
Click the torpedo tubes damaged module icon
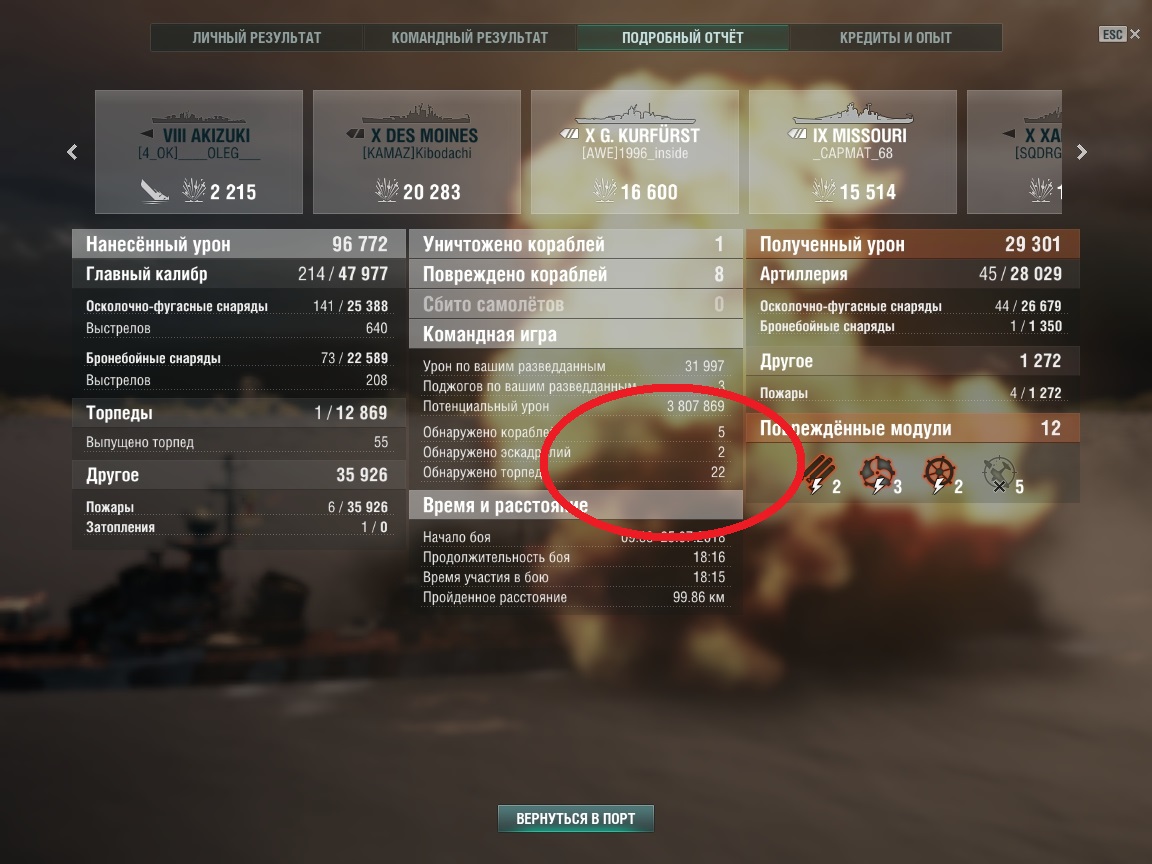(x=818, y=474)
